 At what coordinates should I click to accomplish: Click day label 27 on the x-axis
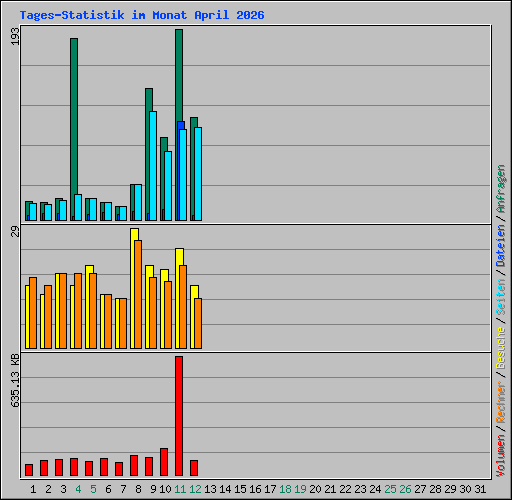click(420, 489)
